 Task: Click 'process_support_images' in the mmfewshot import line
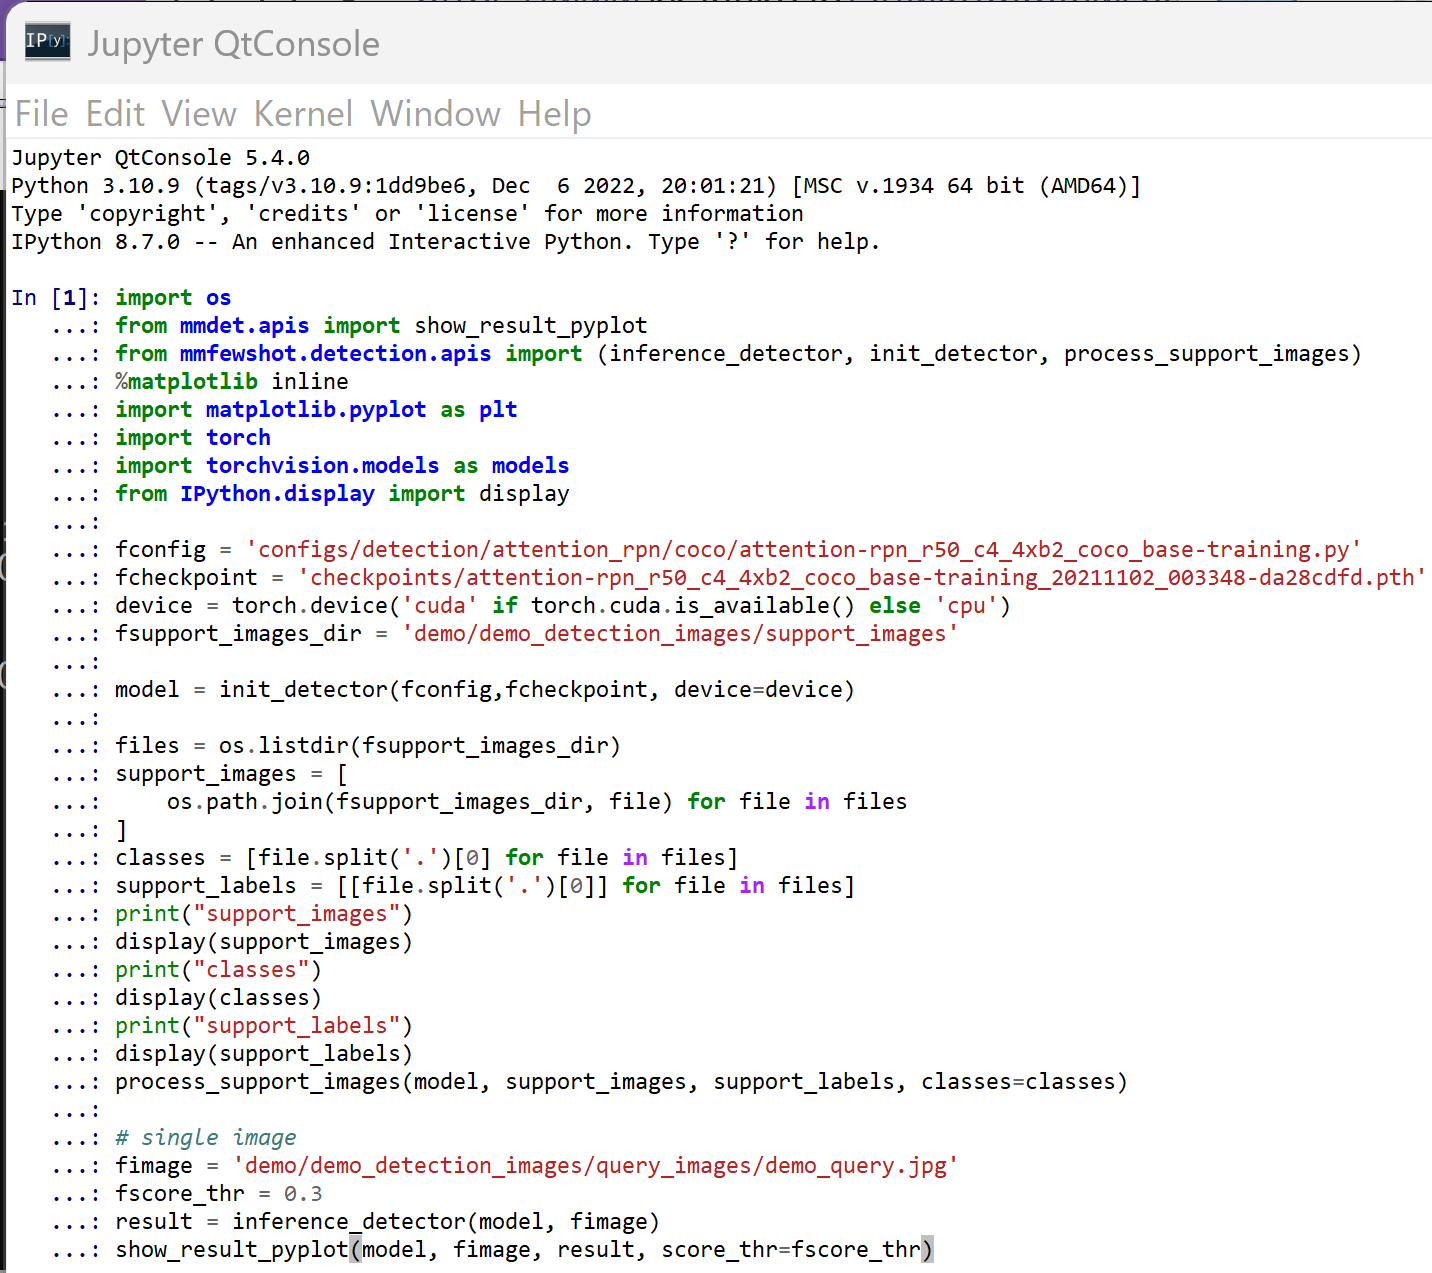pos(1206,354)
